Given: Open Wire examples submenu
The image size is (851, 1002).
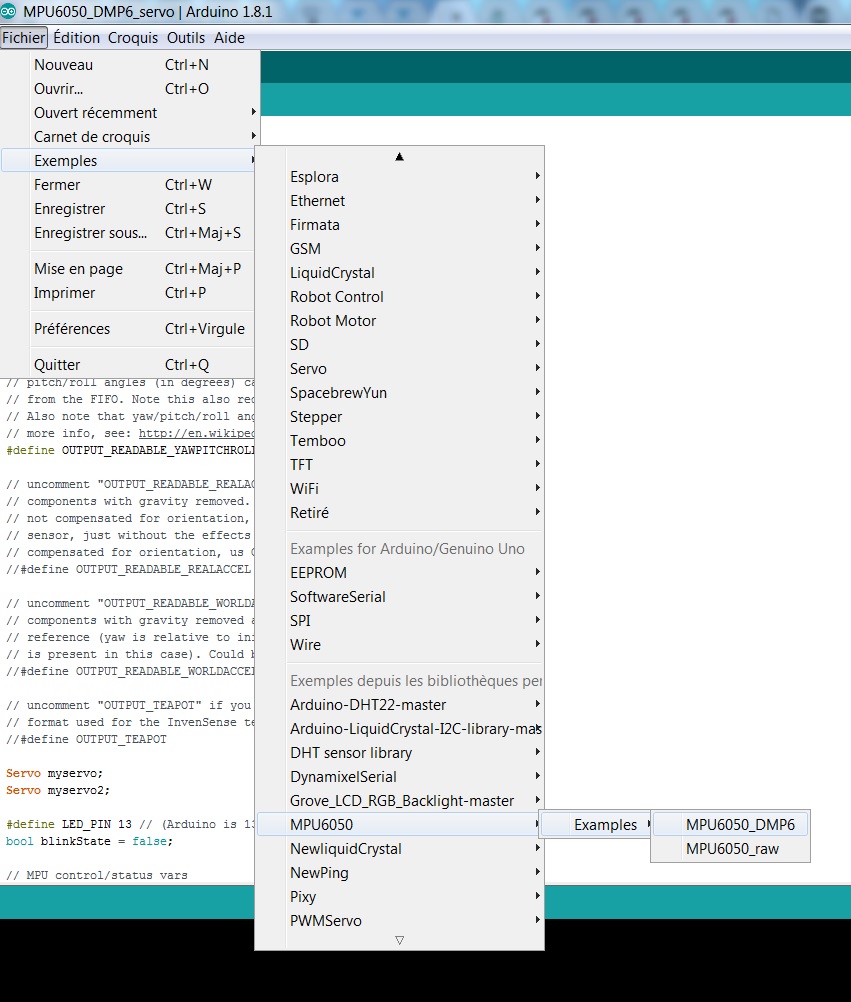Looking at the screenshot, I should (x=400, y=644).
